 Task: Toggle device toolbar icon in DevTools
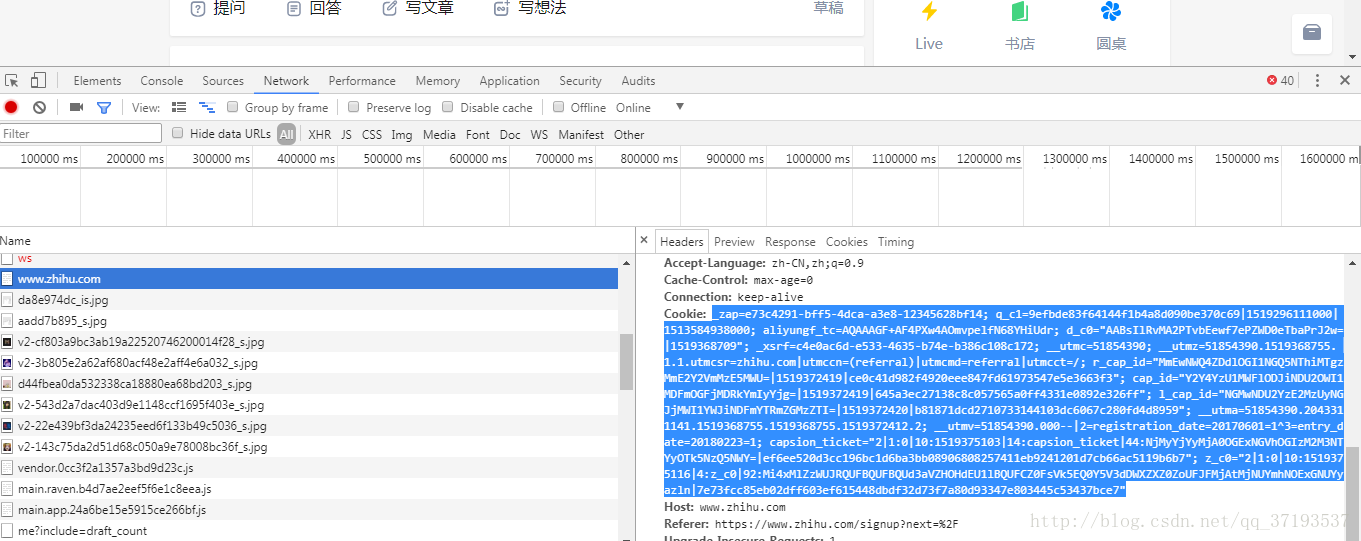38,81
